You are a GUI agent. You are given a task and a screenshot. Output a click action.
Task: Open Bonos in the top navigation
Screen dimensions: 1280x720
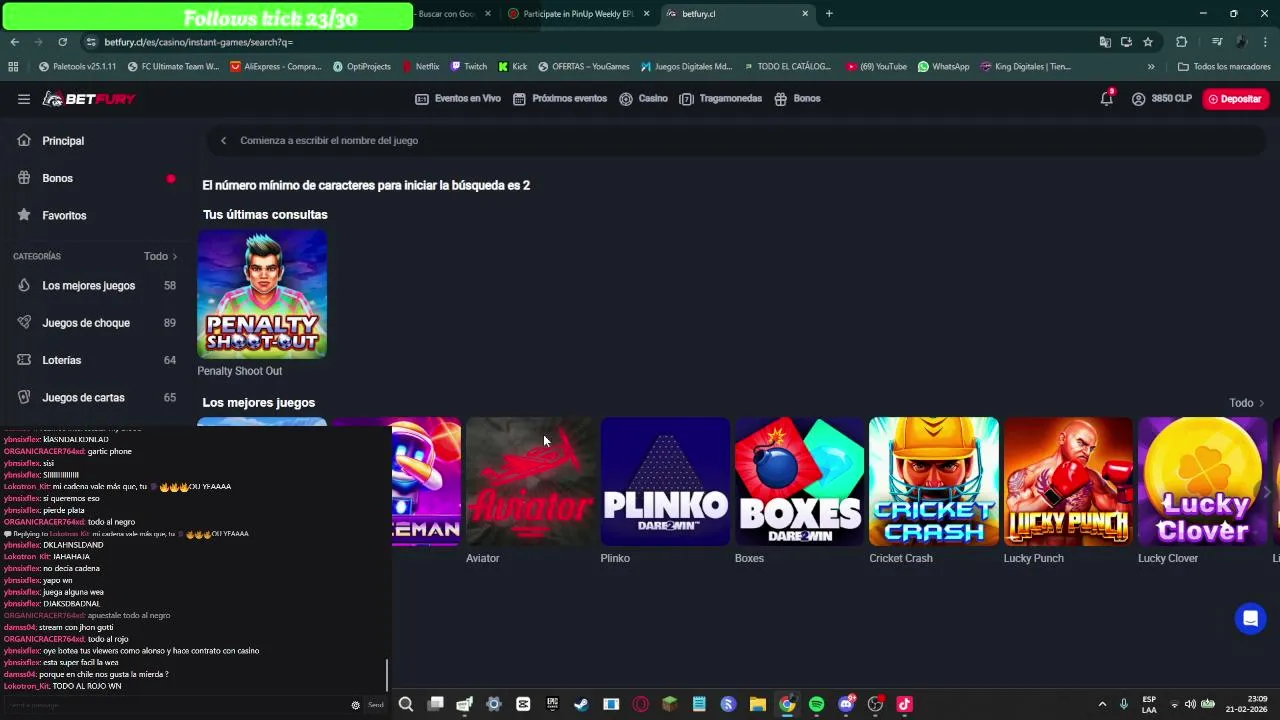tap(797, 99)
